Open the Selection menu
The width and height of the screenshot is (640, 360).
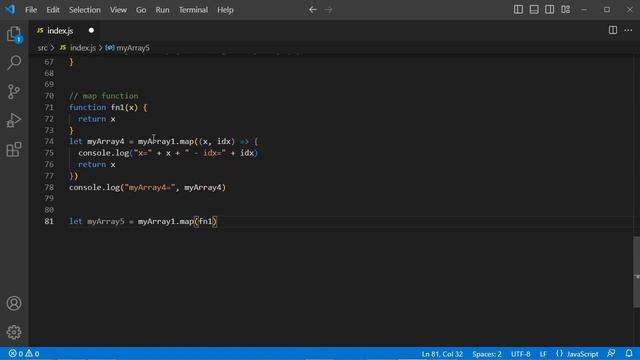(84, 10)
